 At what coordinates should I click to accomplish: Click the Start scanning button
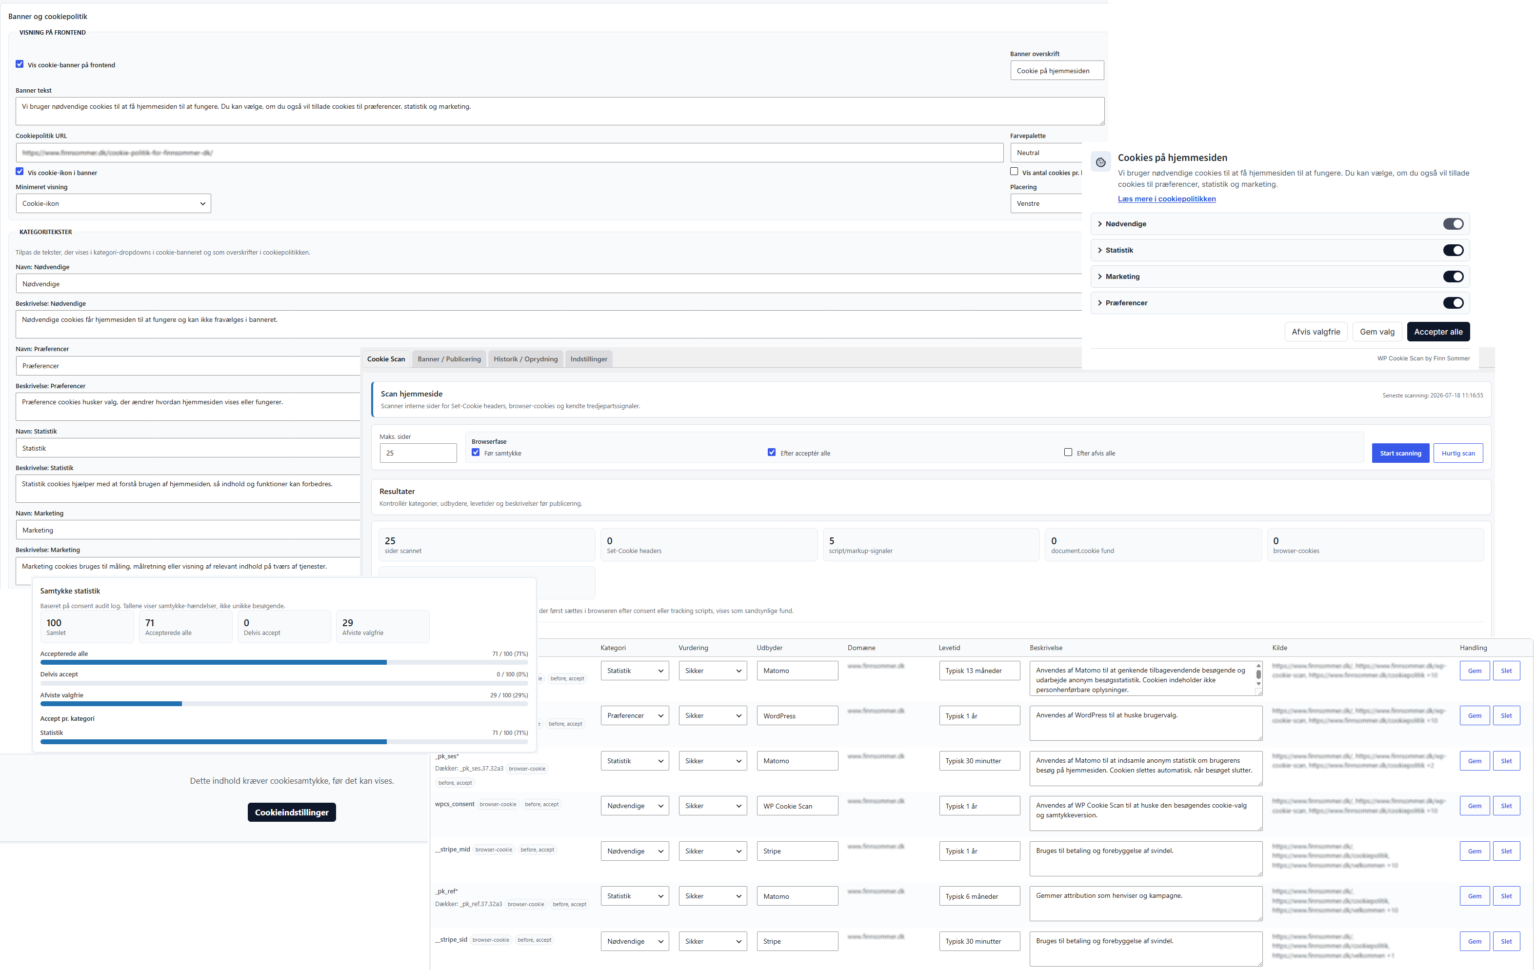click(1400, 453)
